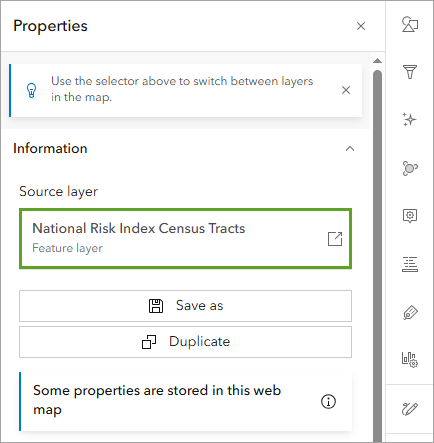Open the Styles tool in sidebar

coord(410,24)
